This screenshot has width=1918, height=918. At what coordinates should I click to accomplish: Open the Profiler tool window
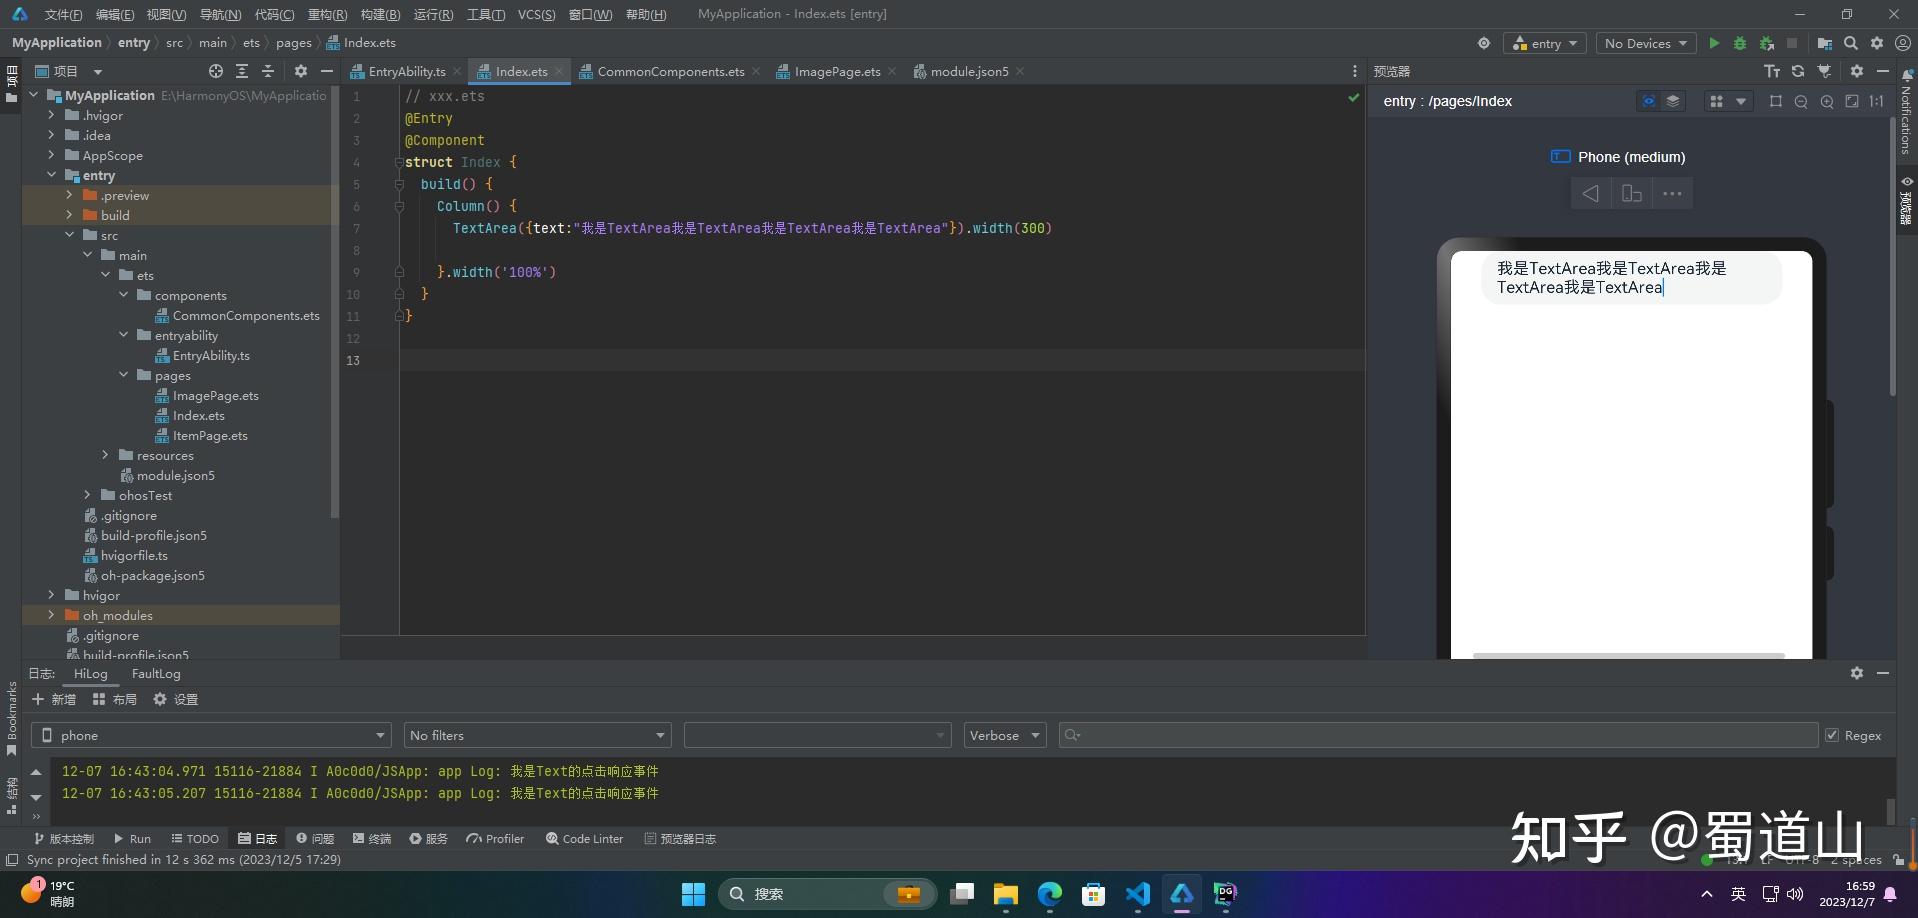[x=495, y=839]
